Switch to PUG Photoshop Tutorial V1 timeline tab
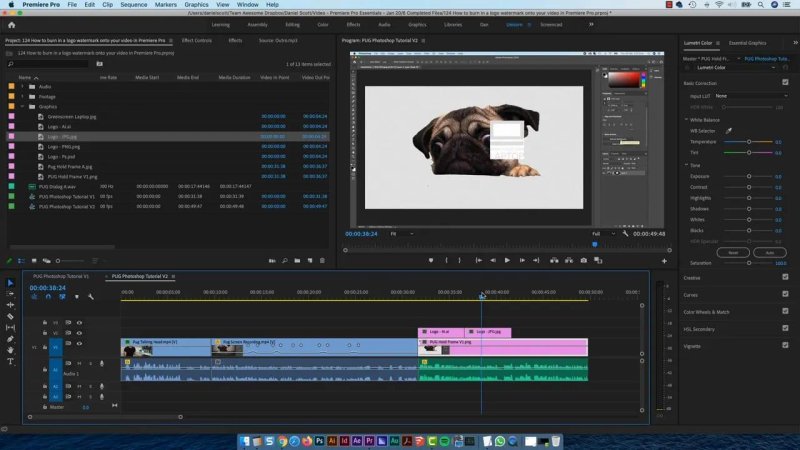The height and width of the screenshot is (450, 800). (x=61, y=276)
